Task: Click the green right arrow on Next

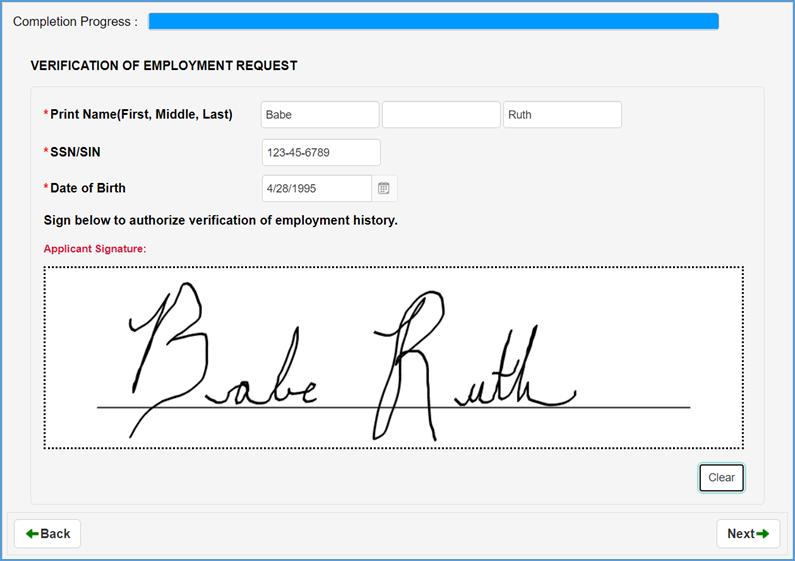Action: (763, 534)
